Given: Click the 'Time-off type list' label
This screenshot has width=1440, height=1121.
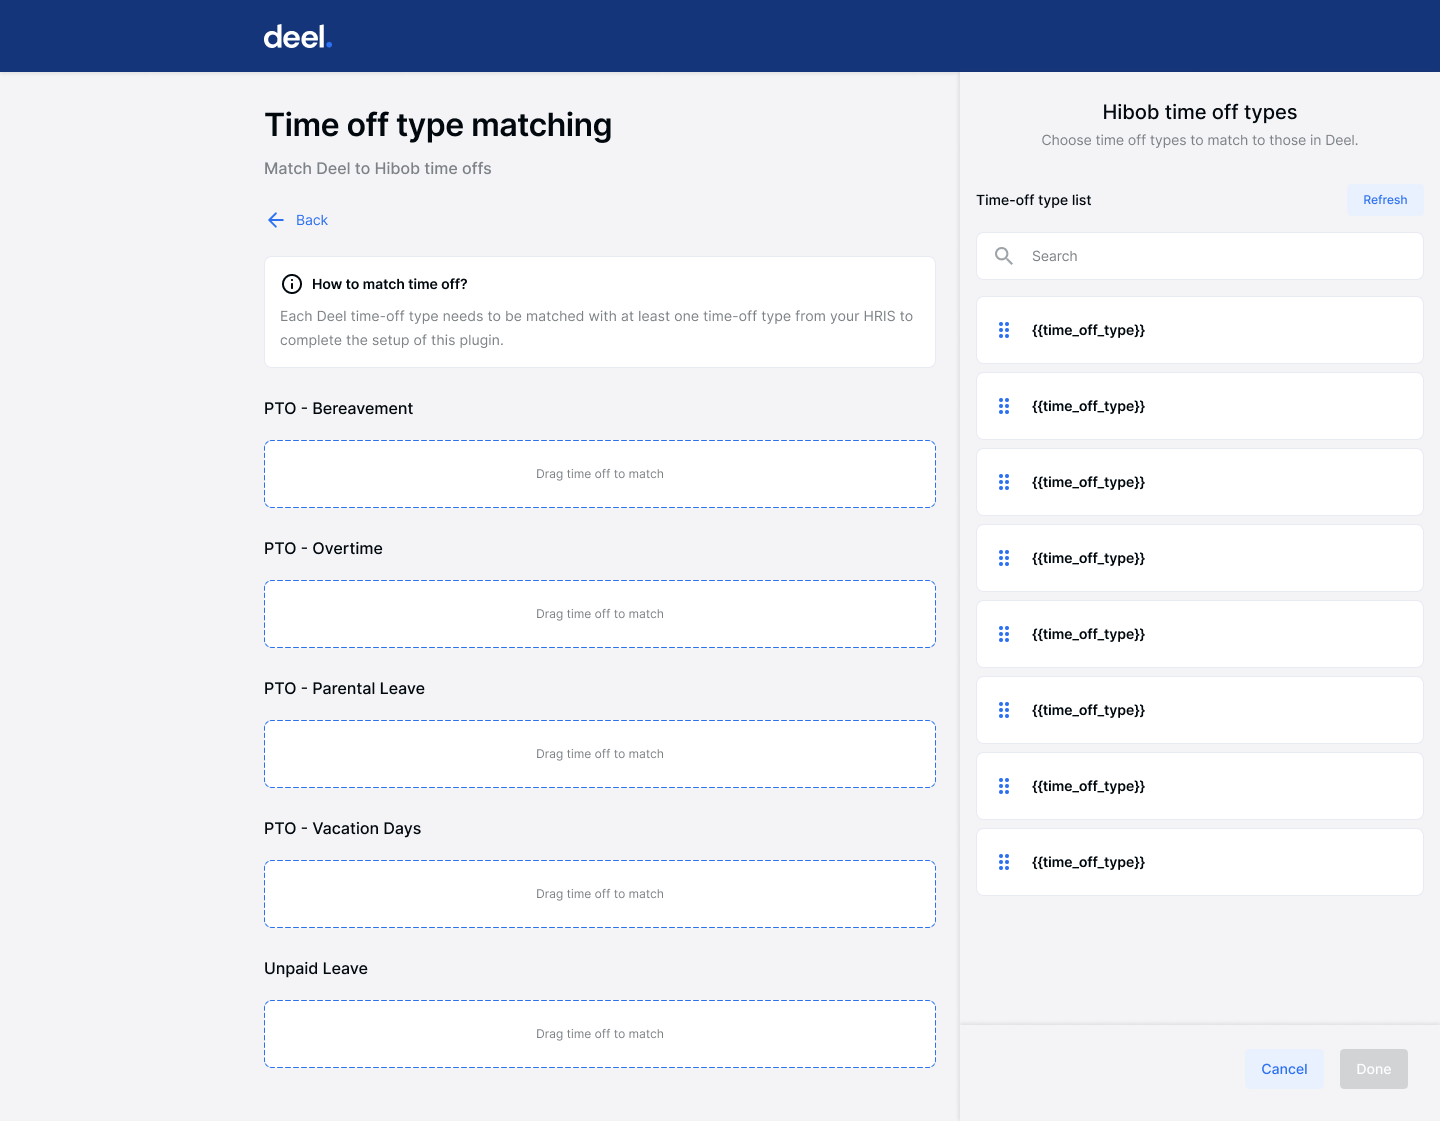Looking at the screenshot, I should tap(1034, 200).
